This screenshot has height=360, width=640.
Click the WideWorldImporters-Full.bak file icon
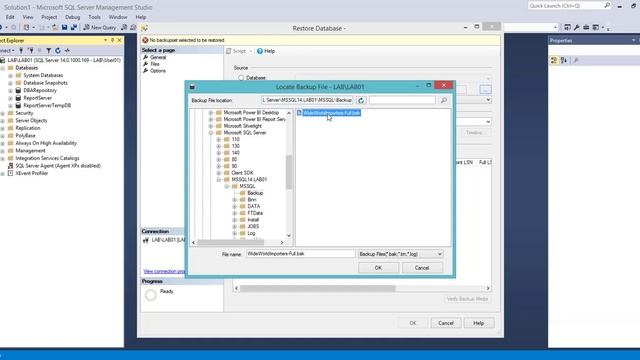point(299,113)
